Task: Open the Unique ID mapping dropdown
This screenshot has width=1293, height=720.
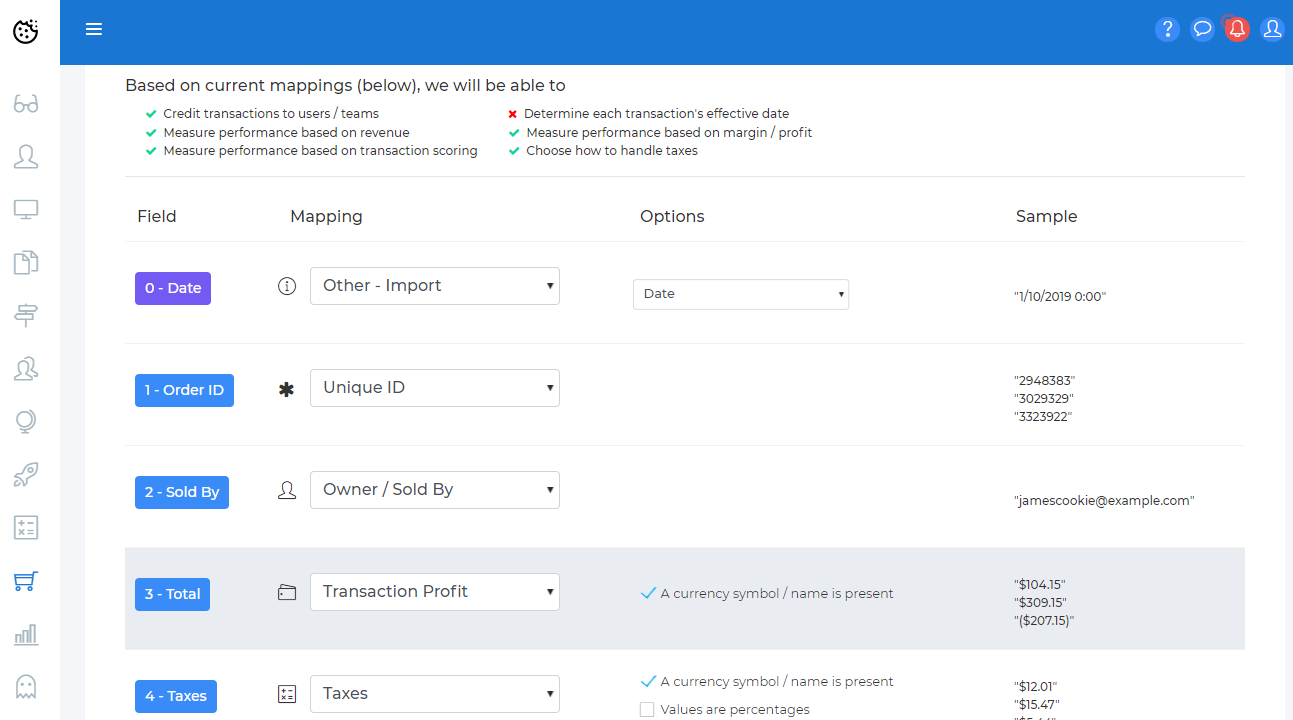Action: click(435, 388)
